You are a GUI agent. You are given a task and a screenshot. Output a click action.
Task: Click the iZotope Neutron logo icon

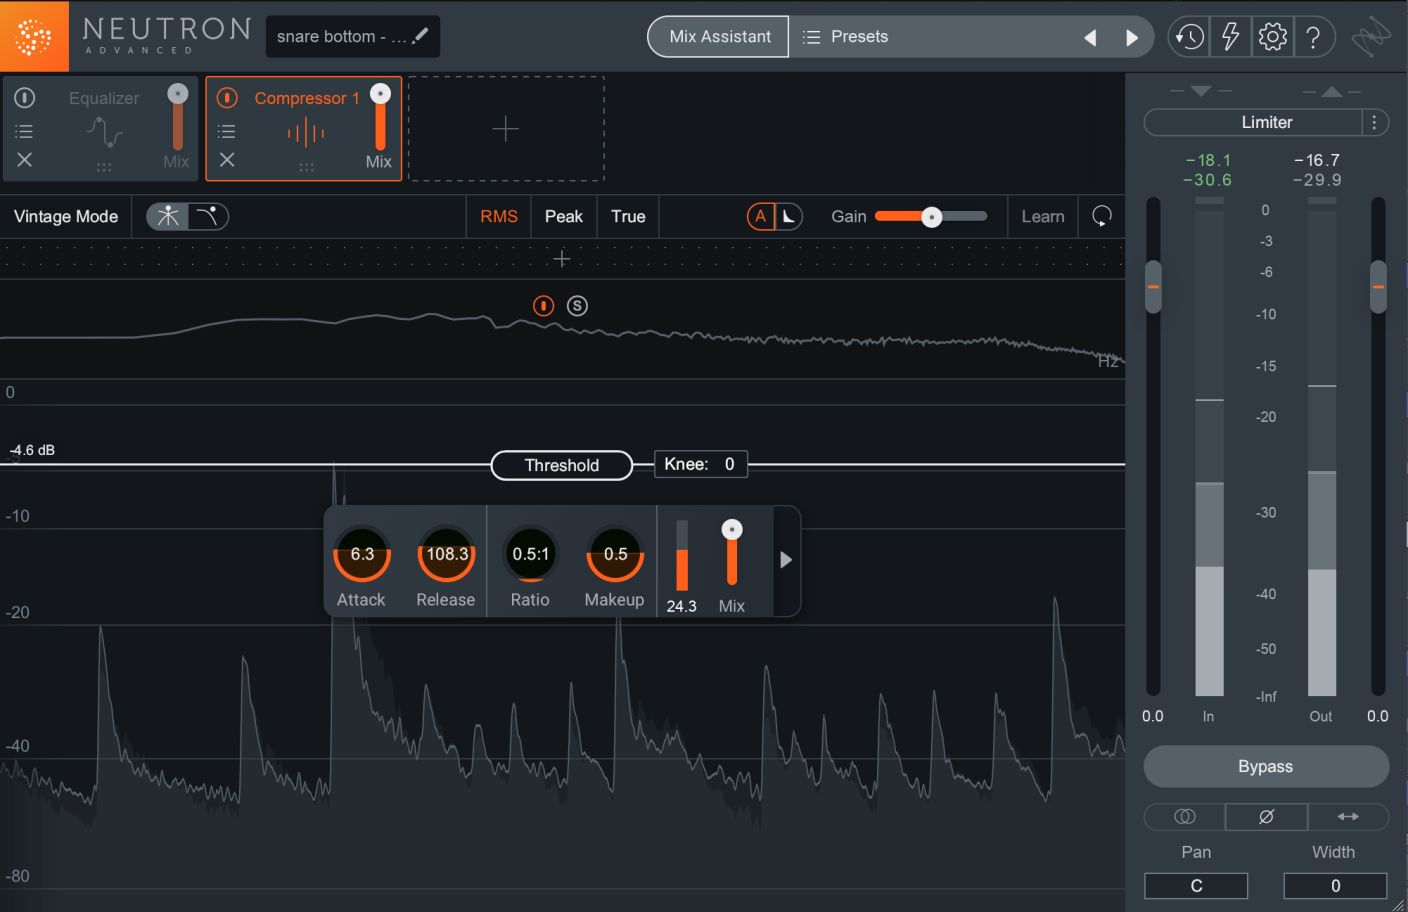point(34,36)
